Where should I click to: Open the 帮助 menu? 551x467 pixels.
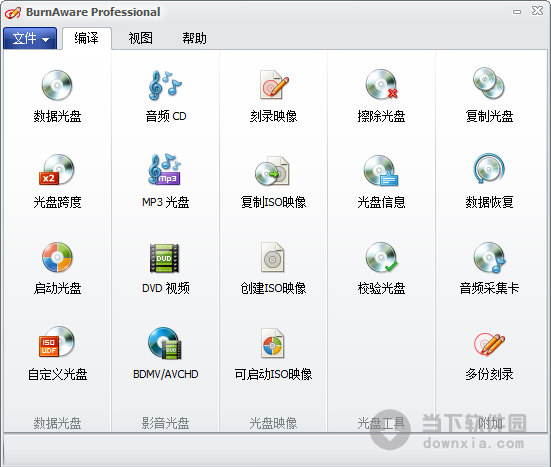pyautogui.click(x=194, y=38)
